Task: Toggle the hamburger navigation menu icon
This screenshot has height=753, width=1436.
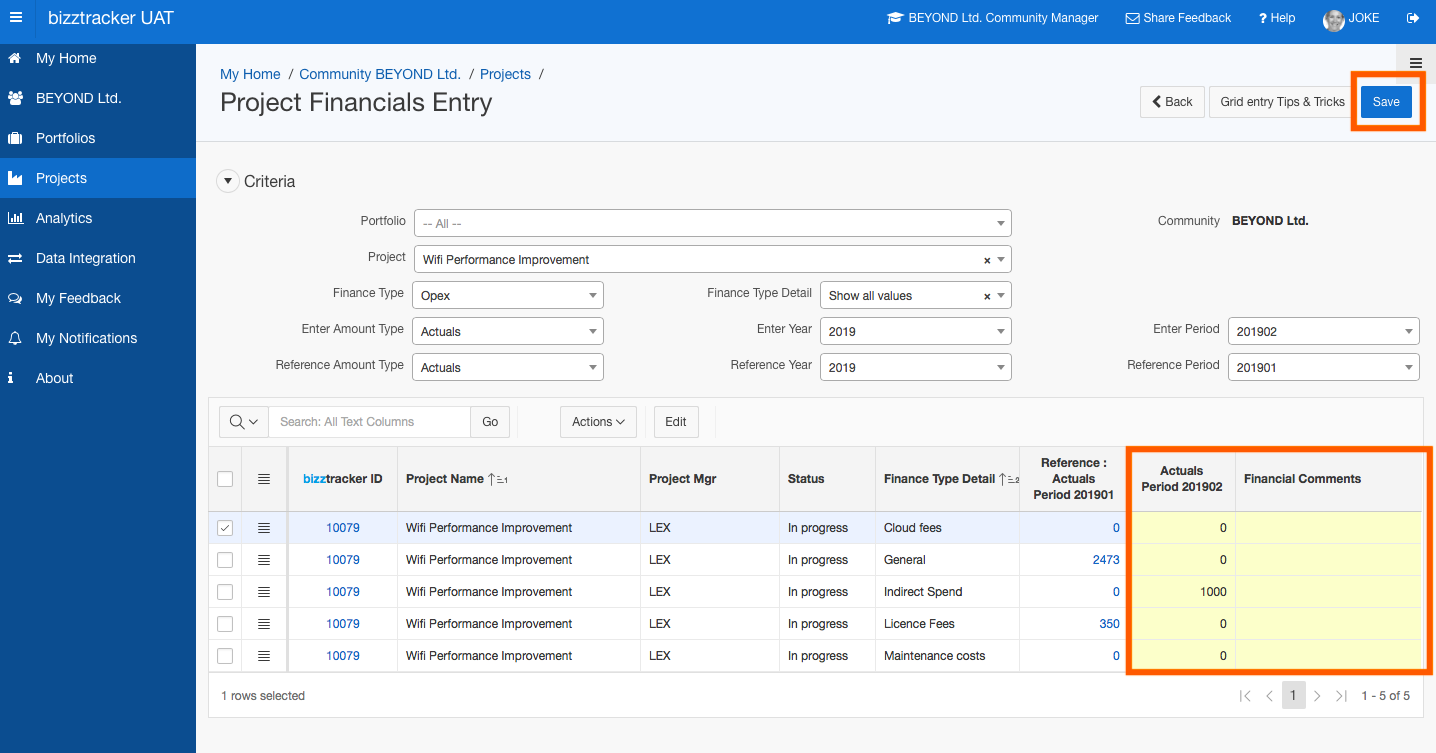Action: coord(15,18)
